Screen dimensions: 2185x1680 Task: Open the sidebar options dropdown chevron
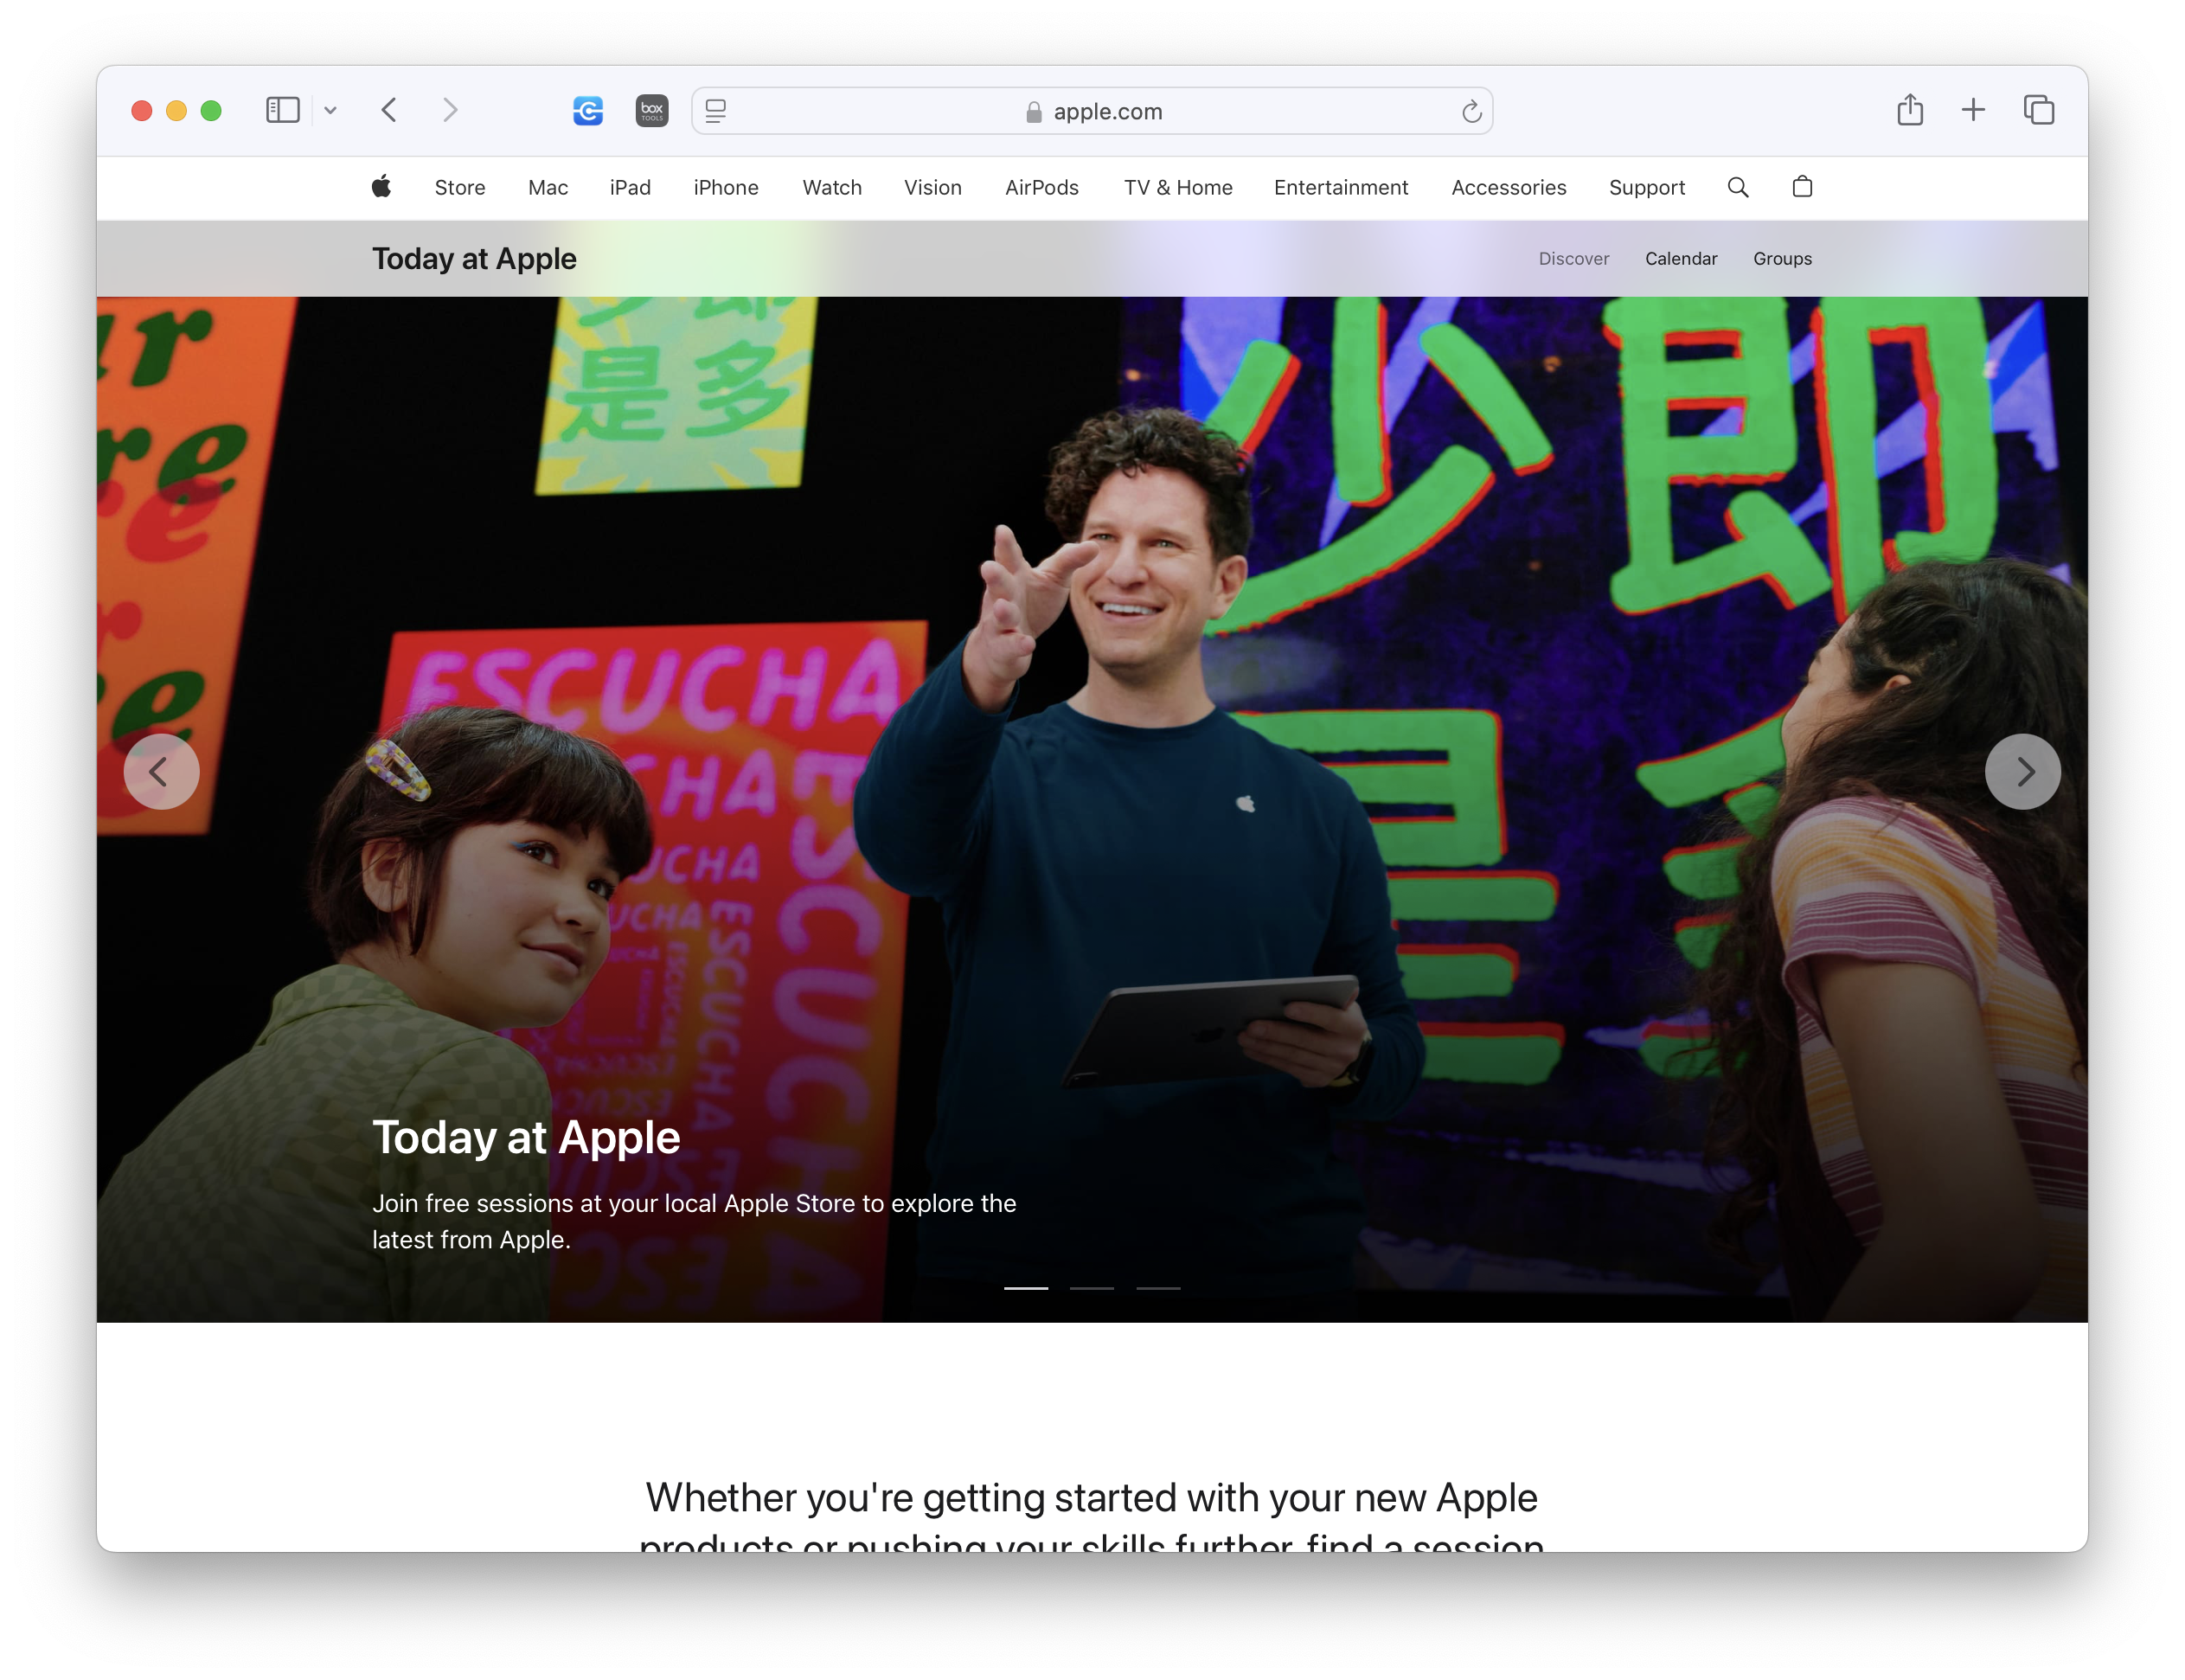[x=330, y=111]
